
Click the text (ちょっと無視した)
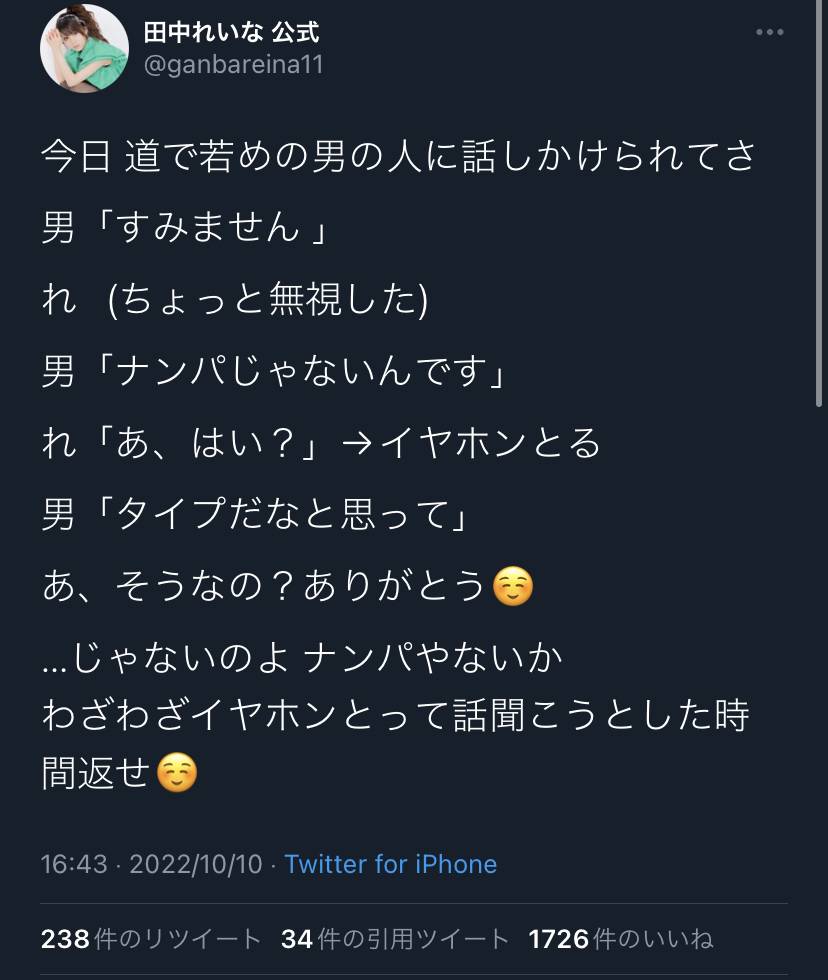point(267,301)
